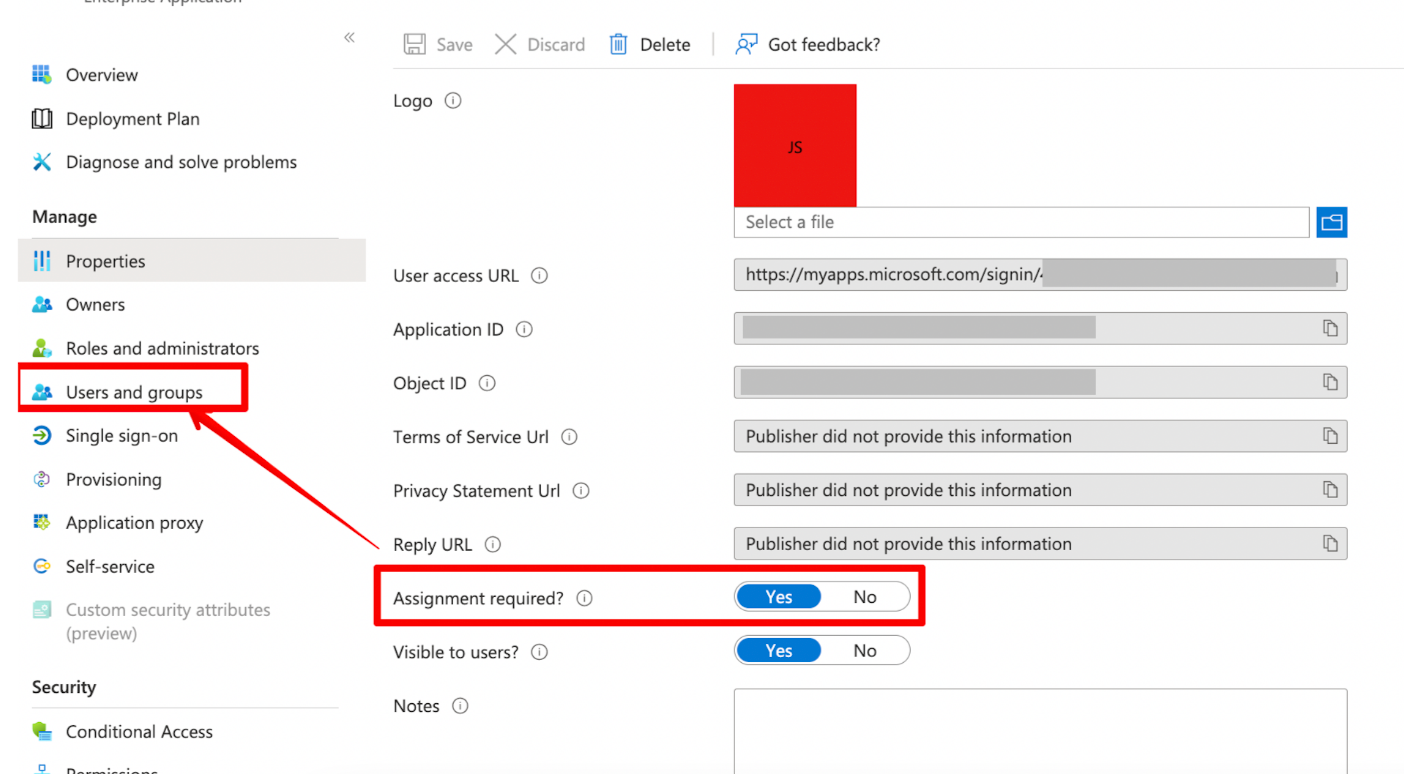The height and width of the screenshot is (774, 1404).
Task: Open Roles and administrators page
Action: click(162, 348)
